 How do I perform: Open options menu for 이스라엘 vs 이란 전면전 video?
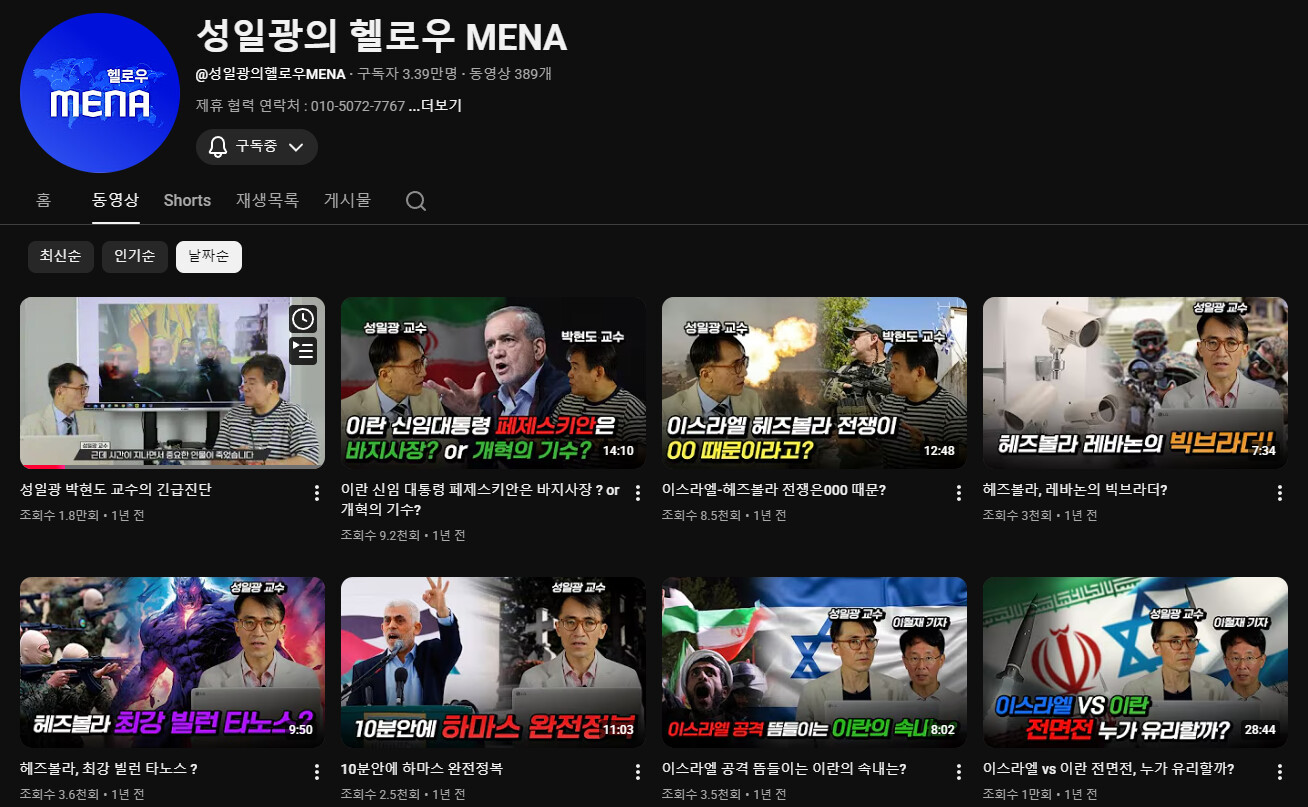point(1280,772)
